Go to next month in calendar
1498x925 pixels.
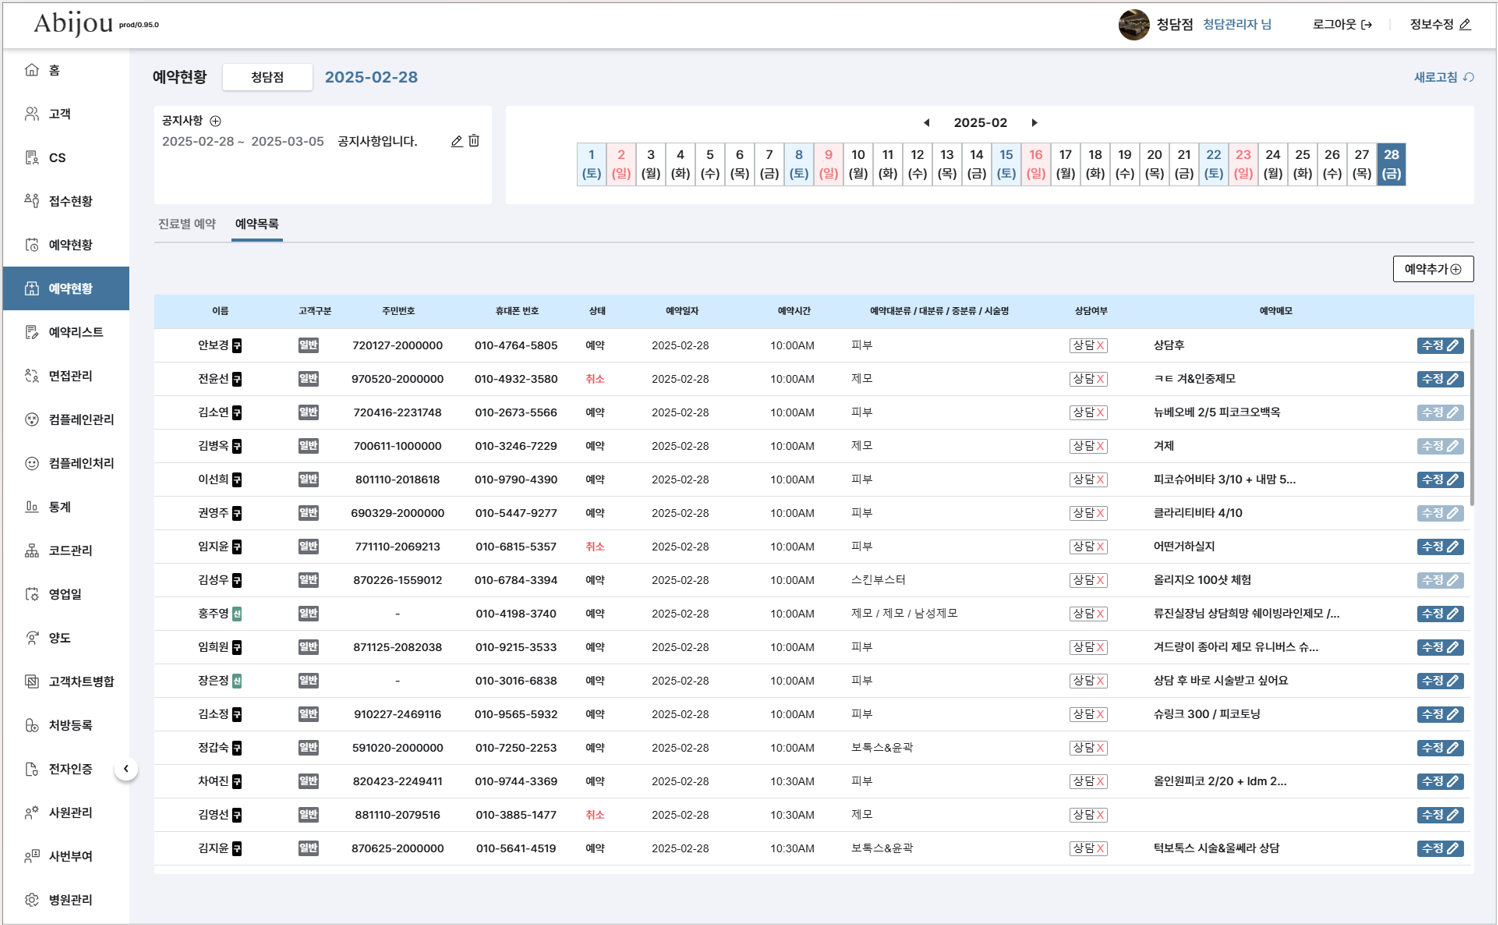(x=1034, y=123)
